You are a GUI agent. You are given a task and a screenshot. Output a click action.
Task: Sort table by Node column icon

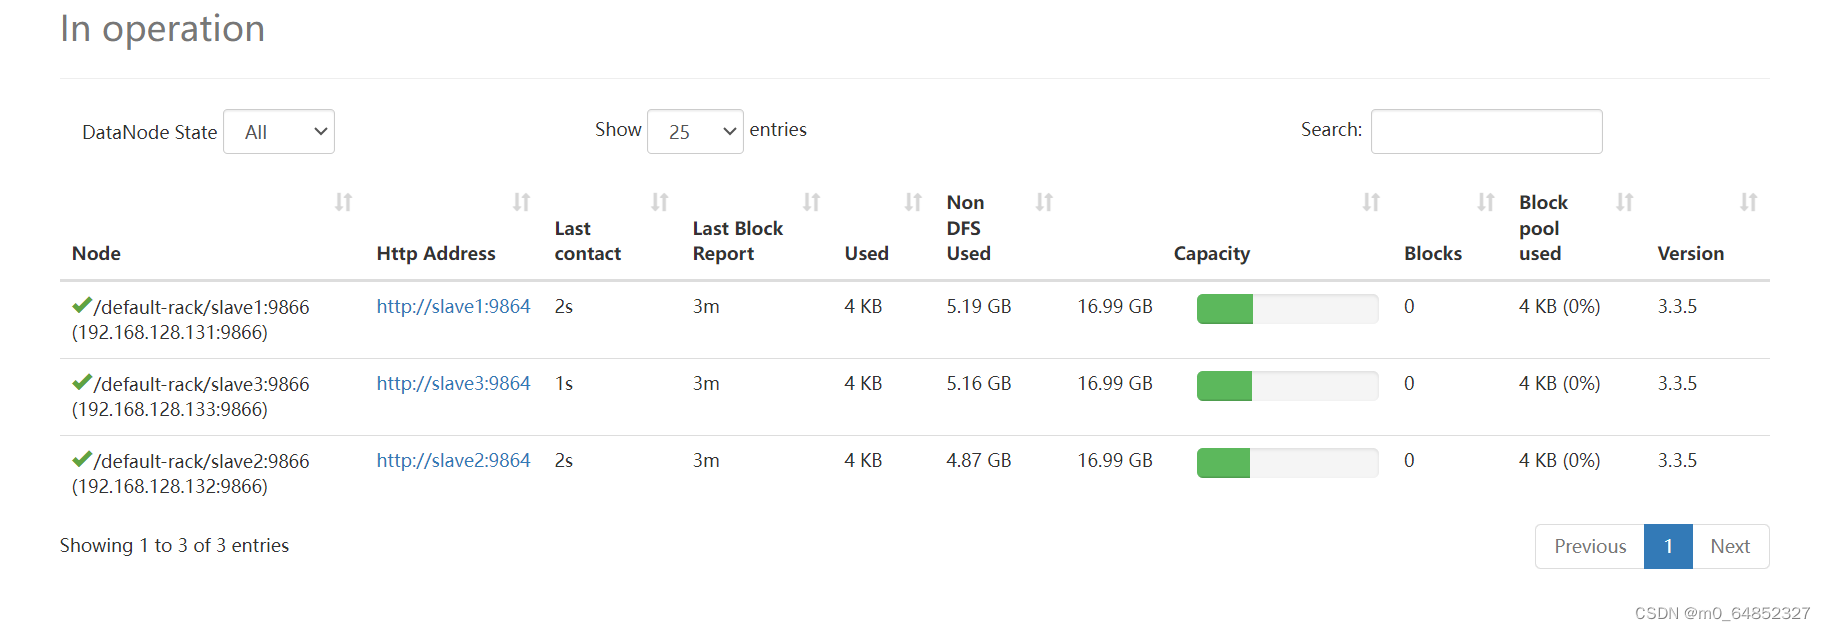[x=343, y=202]
